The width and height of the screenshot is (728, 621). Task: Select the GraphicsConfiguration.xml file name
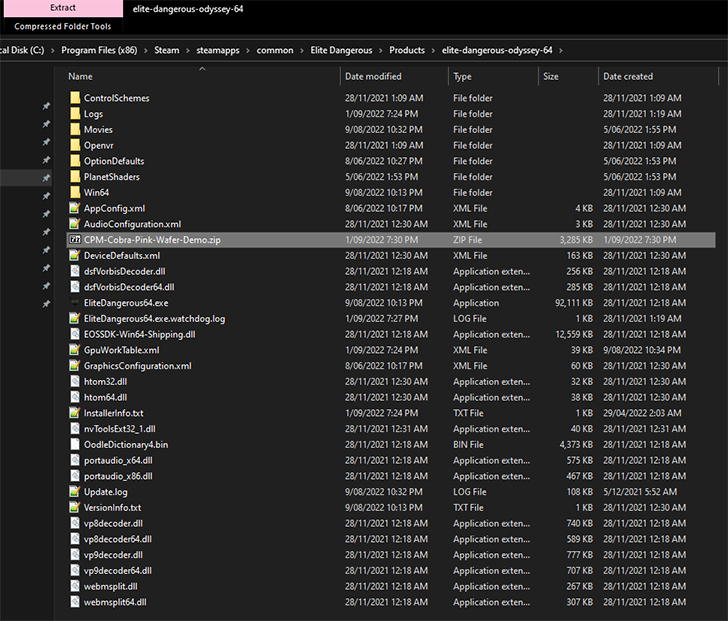[x=137, y=366]
